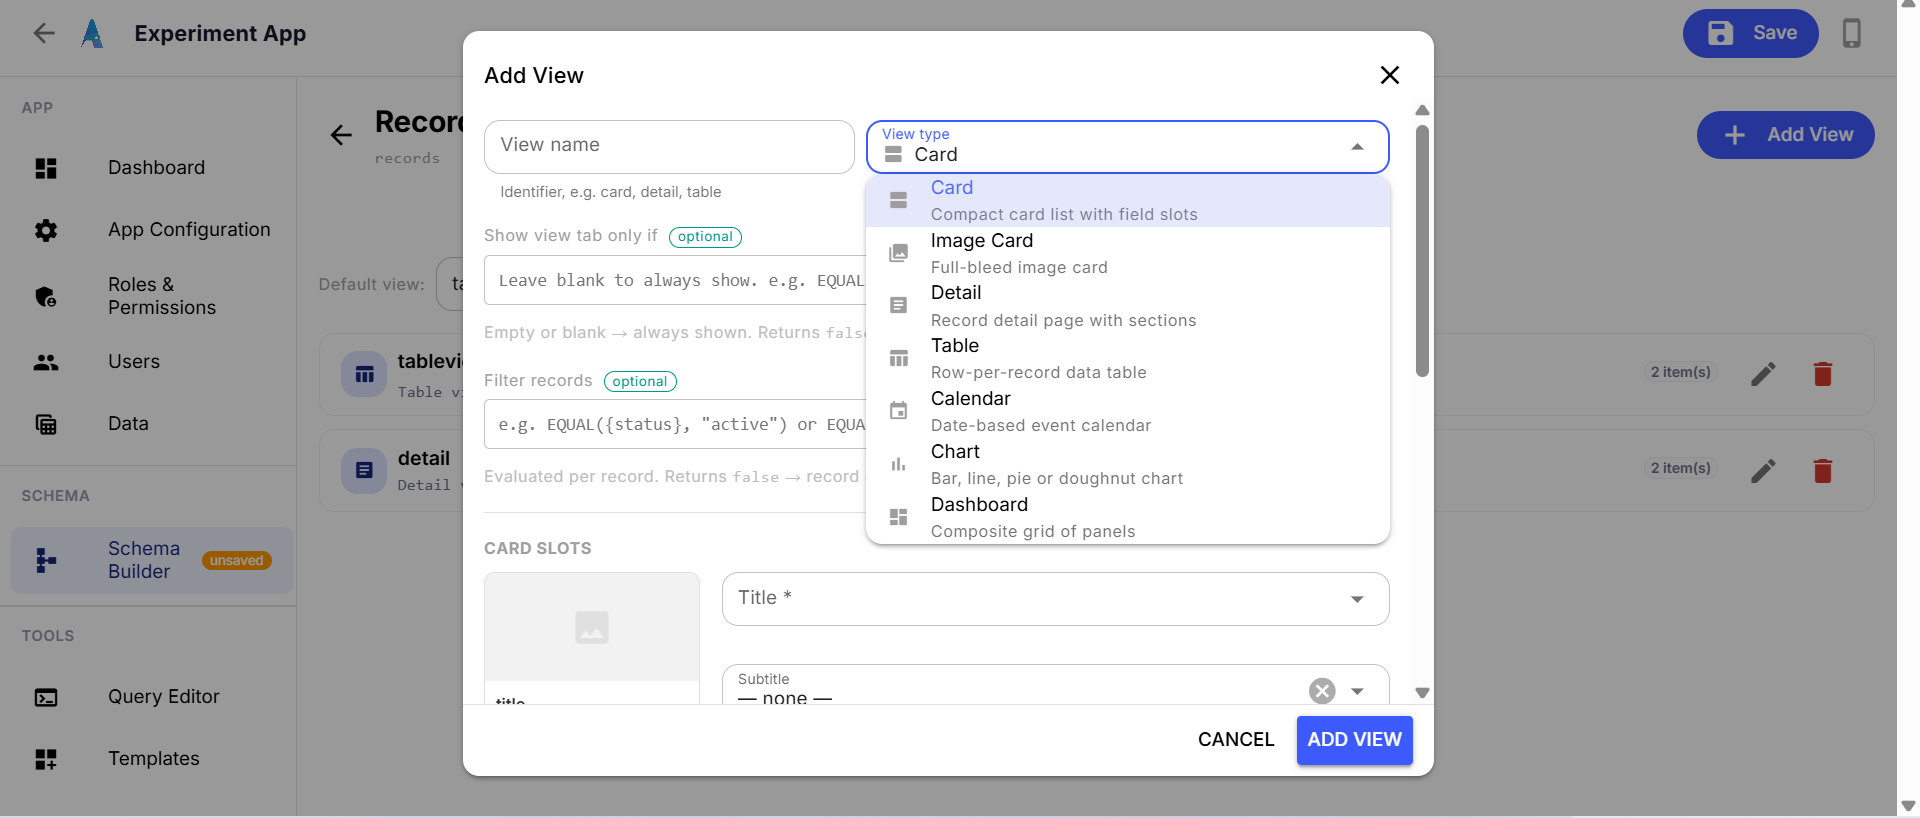
Task: Open the Templates tool
Action: point(148,759)
